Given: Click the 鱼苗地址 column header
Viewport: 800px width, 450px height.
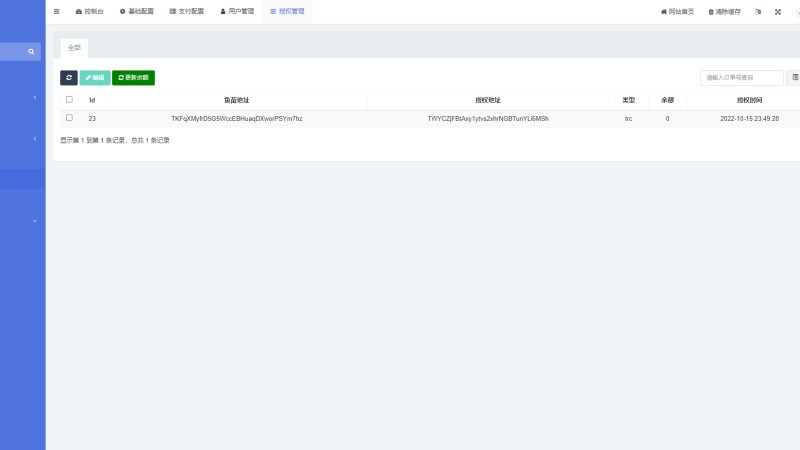Looking at the screenshot, I should pyautogui.click(x=237, y=101).
